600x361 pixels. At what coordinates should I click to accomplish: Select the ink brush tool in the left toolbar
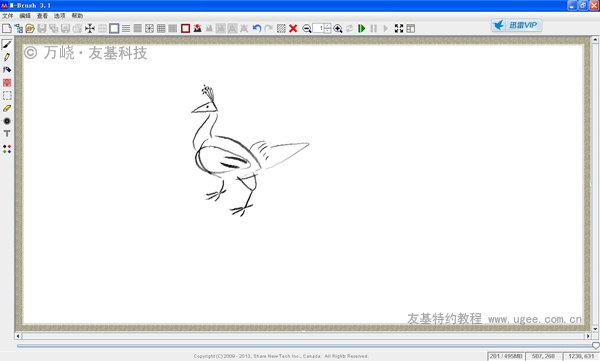click(7, 44)
